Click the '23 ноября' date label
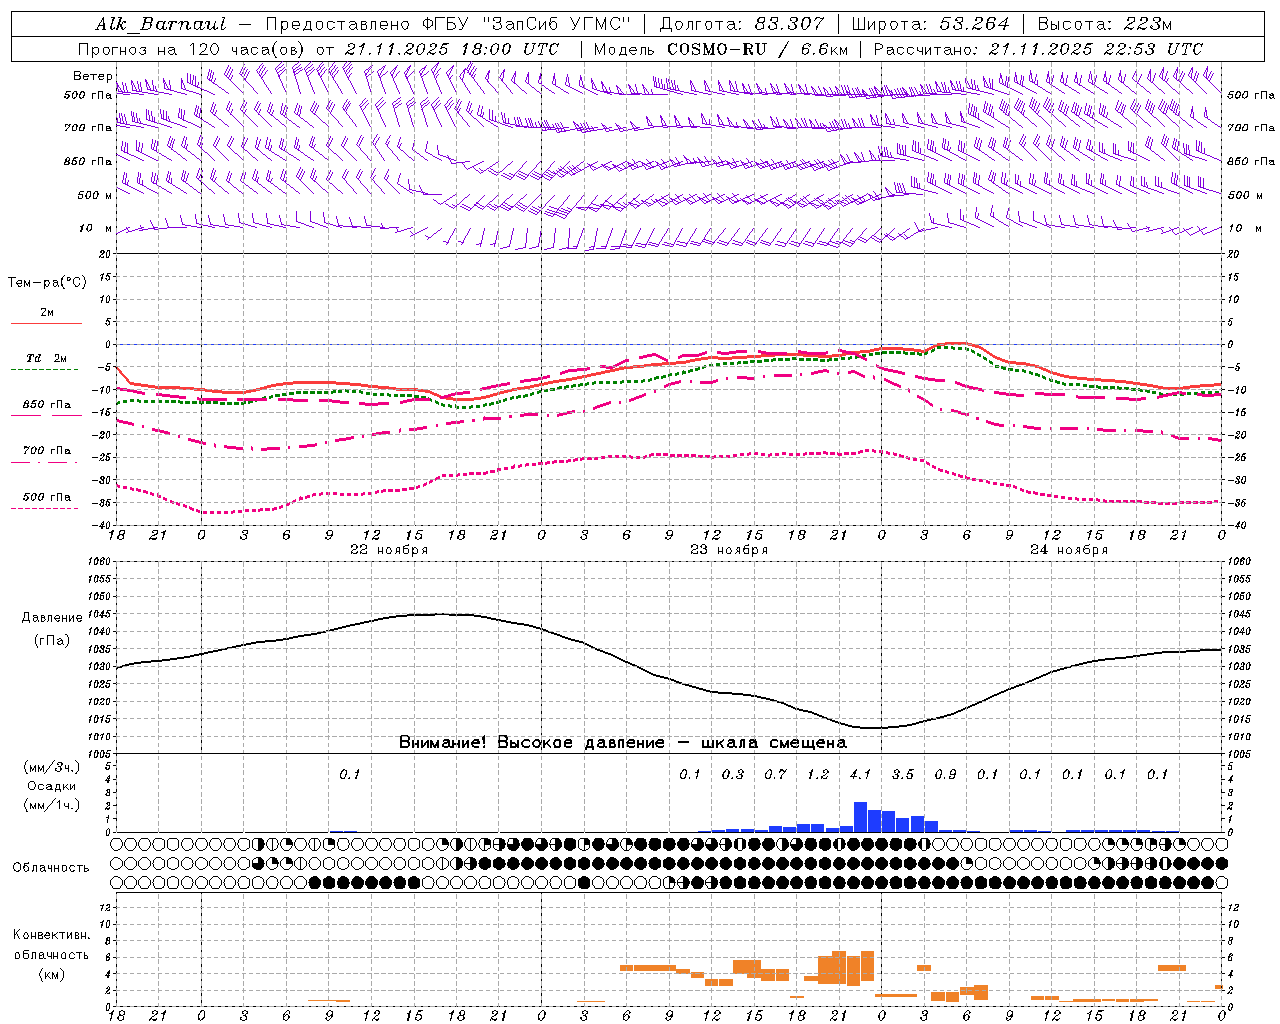Viewport: 1280px width, 1024px height. click(x=729, y=550)
